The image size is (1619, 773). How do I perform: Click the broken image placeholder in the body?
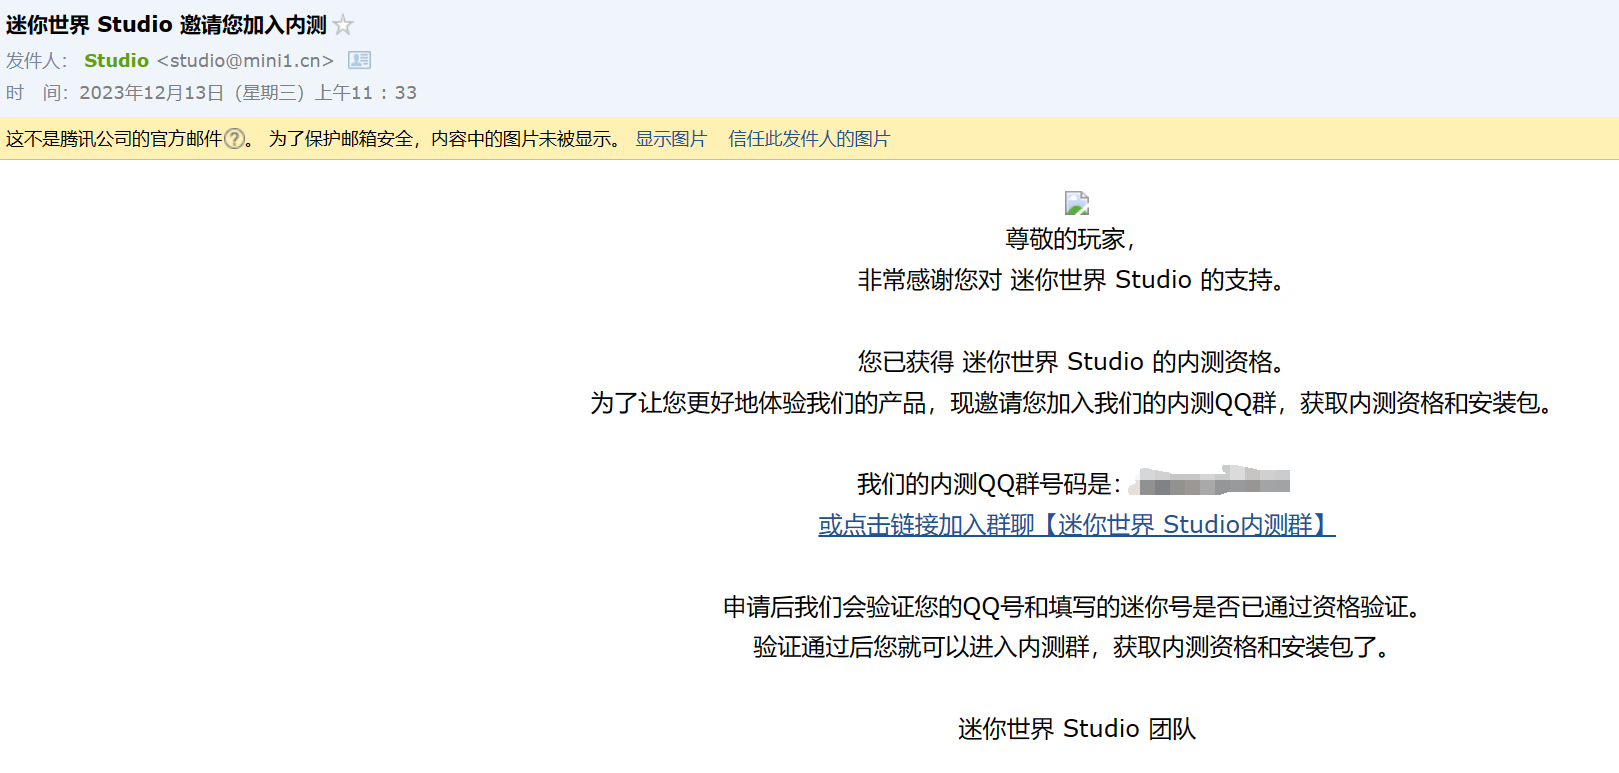coord(1076,203)
